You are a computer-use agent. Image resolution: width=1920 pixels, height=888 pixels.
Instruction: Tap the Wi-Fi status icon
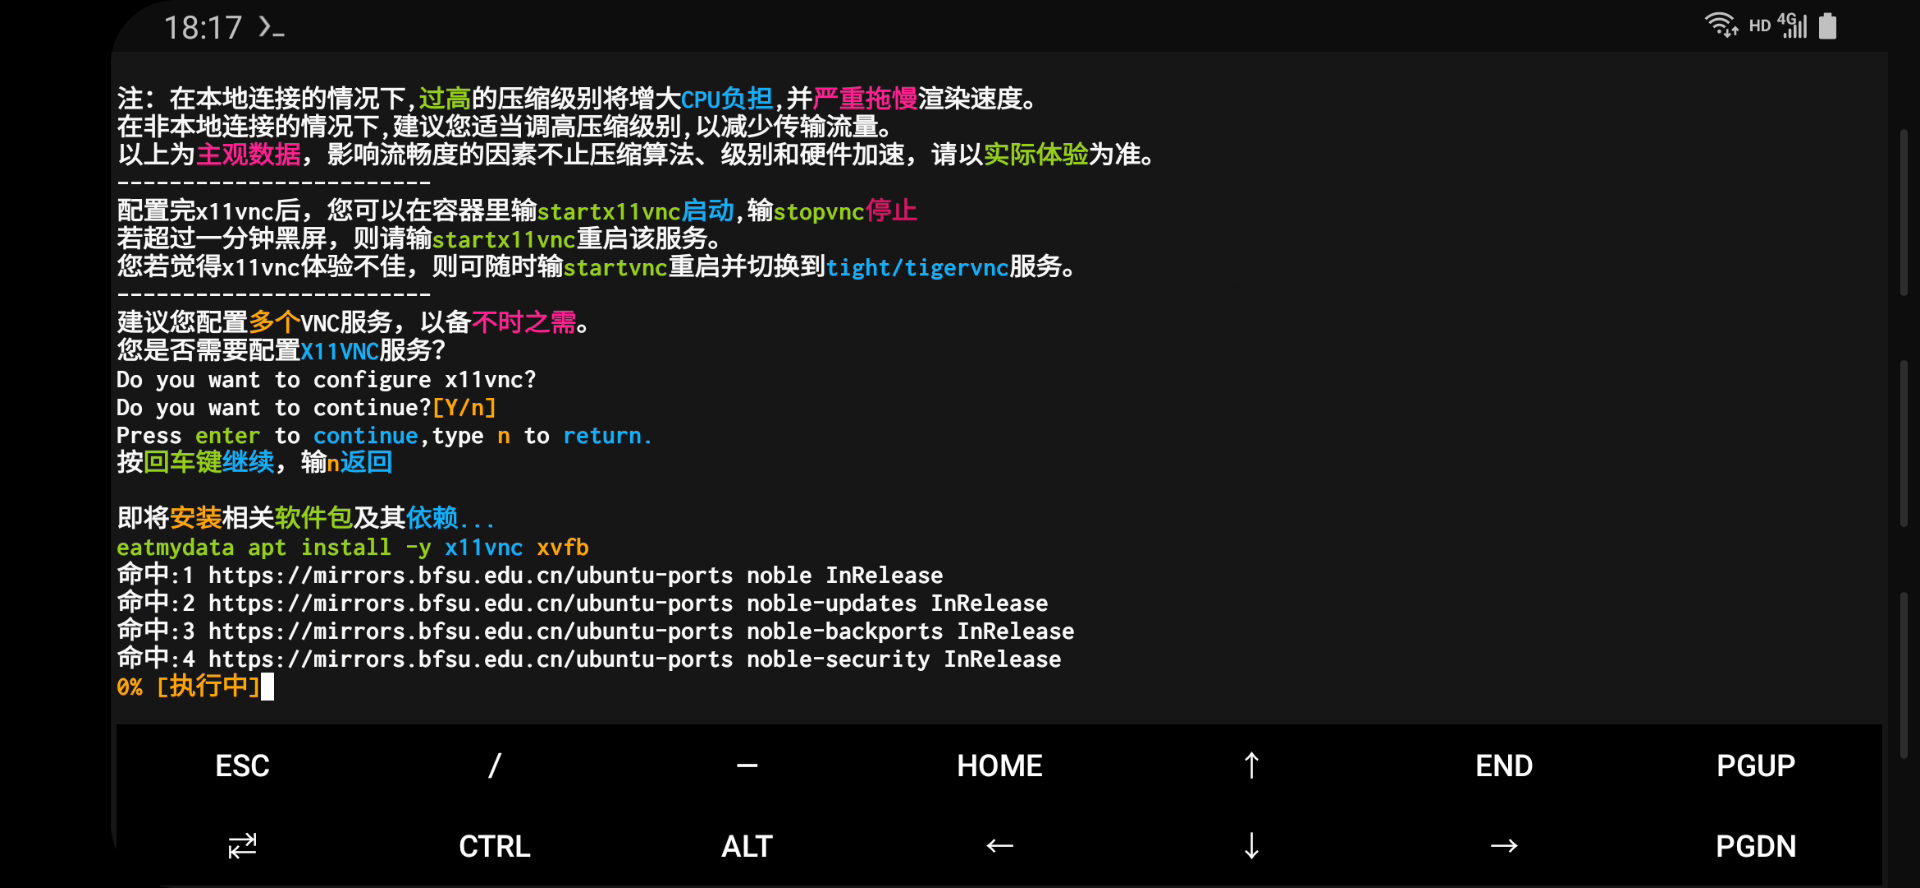[1720, 25]
